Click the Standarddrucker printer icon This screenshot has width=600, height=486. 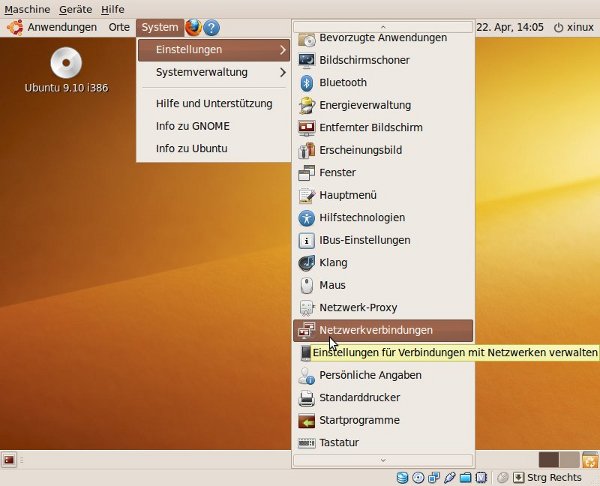point(307,398)
